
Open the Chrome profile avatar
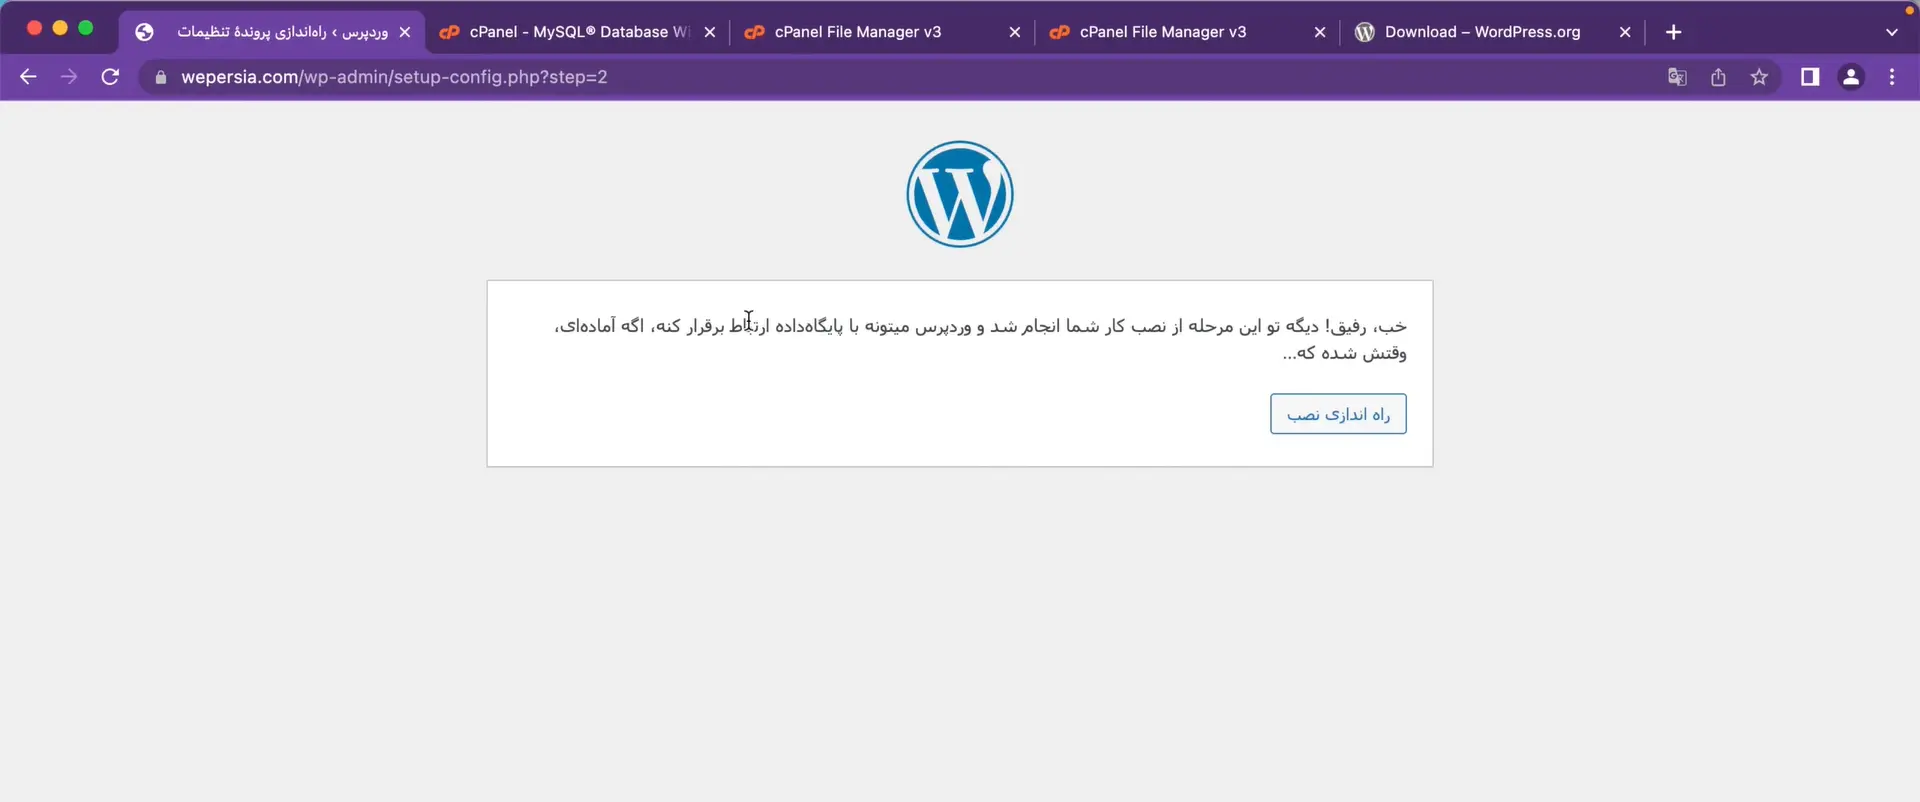(x=1851, y=77)
